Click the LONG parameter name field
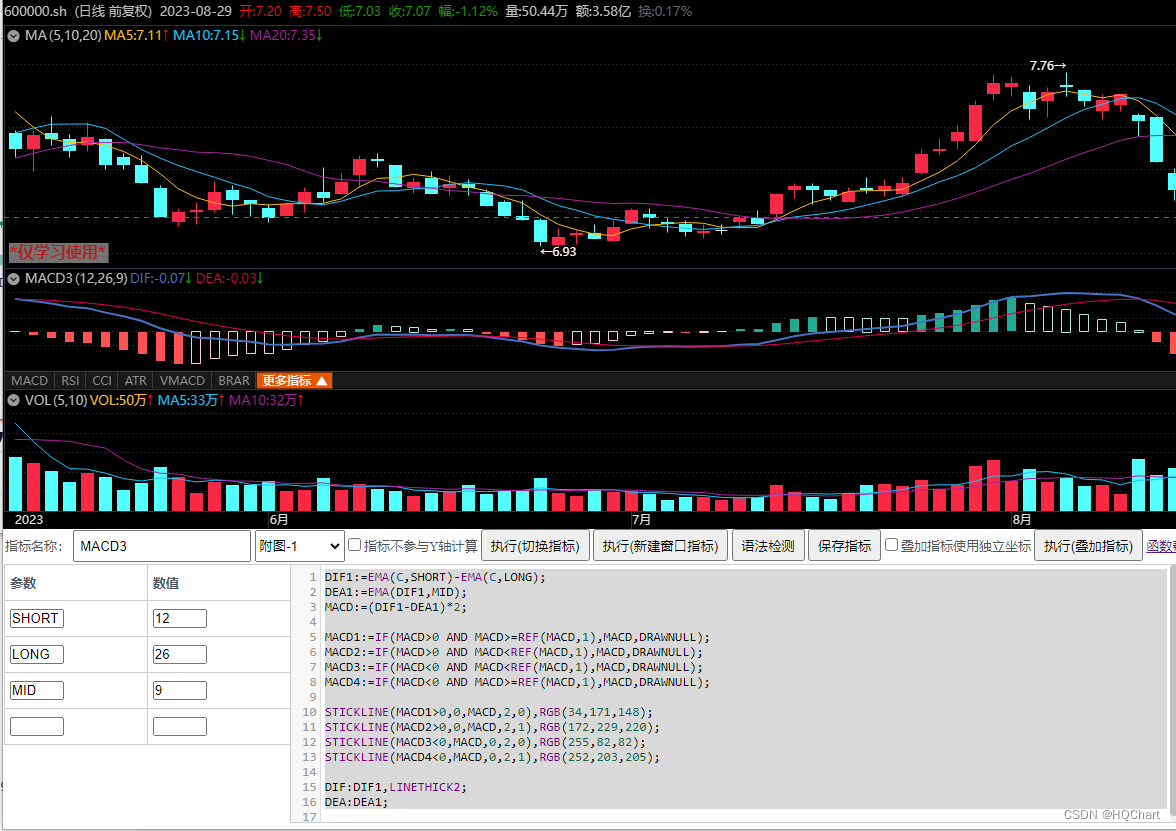The height and width of the screenshot is (831, 1176). pos(37,654)
